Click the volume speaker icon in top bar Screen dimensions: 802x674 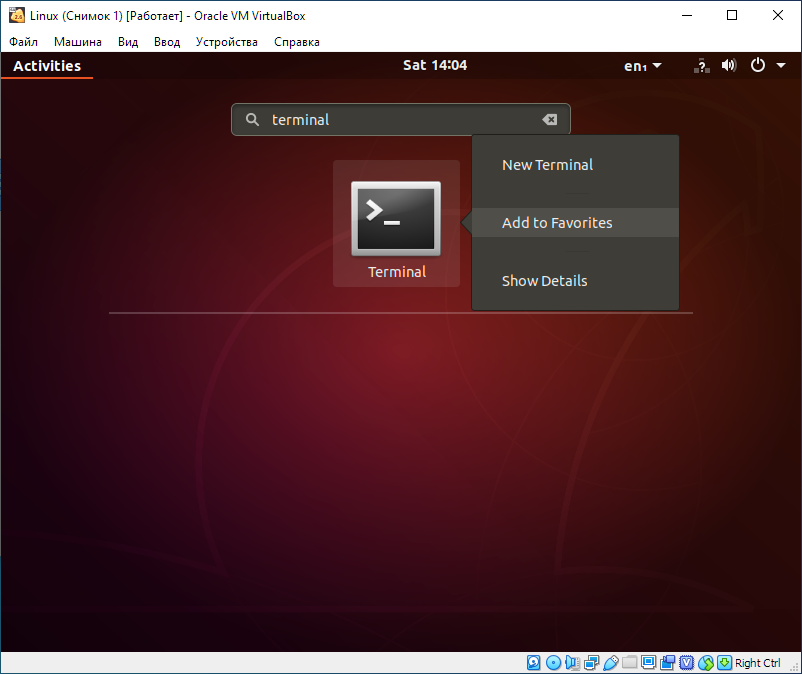[729, 66]
